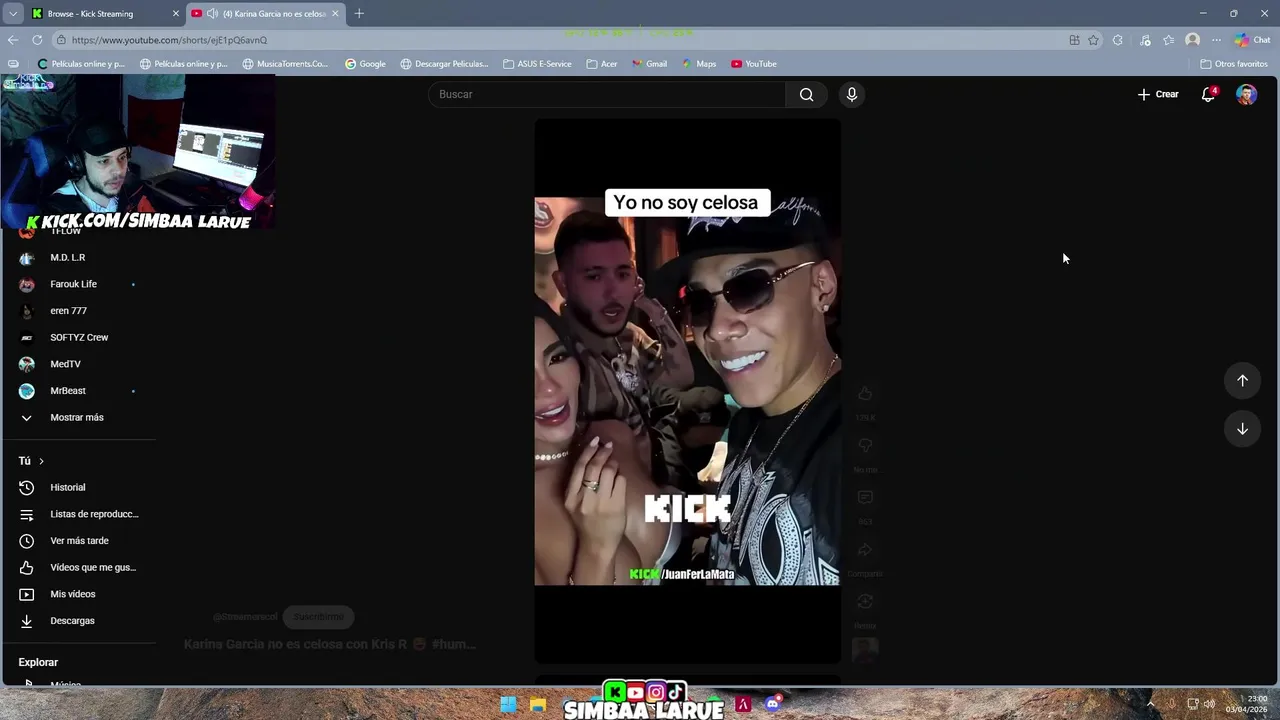Click the address bar URL
This screenshot has height=720, width=1280.
[169, 40]
